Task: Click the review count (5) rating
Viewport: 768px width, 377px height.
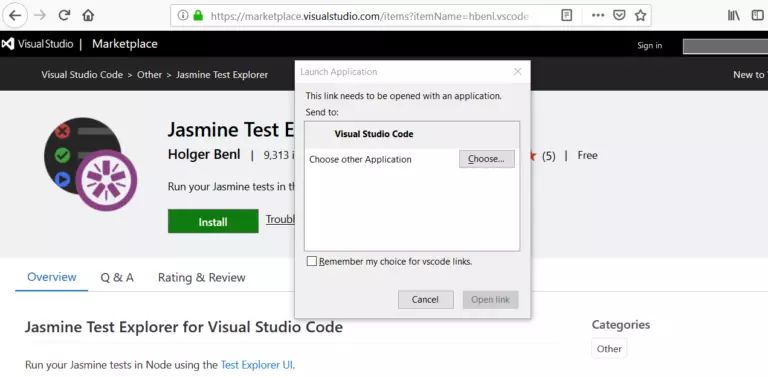Action: (x=549, y=156)
